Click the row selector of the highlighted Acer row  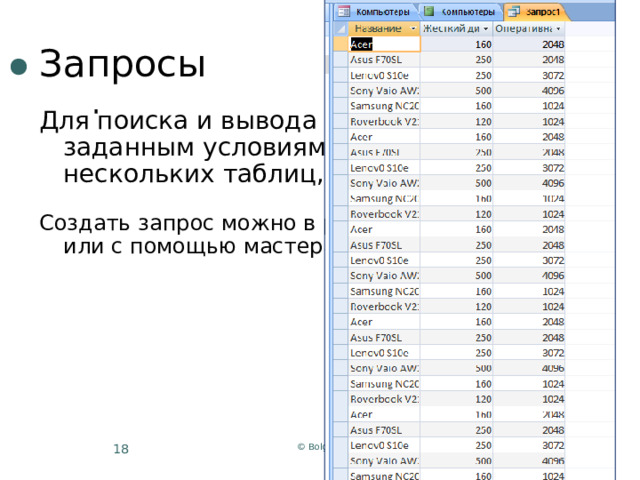pos(340,44)
